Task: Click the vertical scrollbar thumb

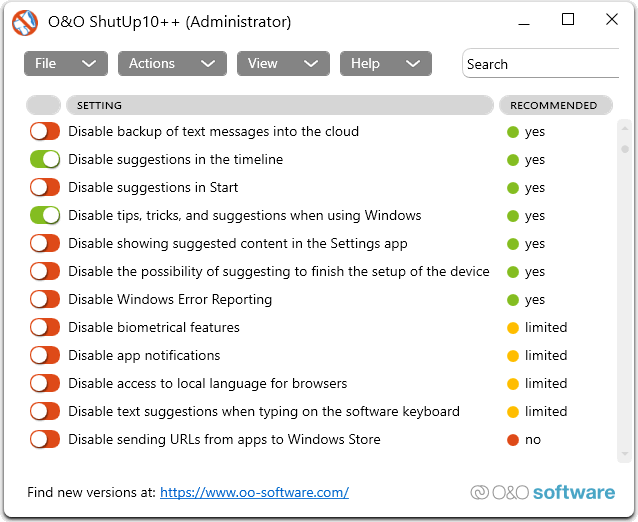Action: click(625, 149)
